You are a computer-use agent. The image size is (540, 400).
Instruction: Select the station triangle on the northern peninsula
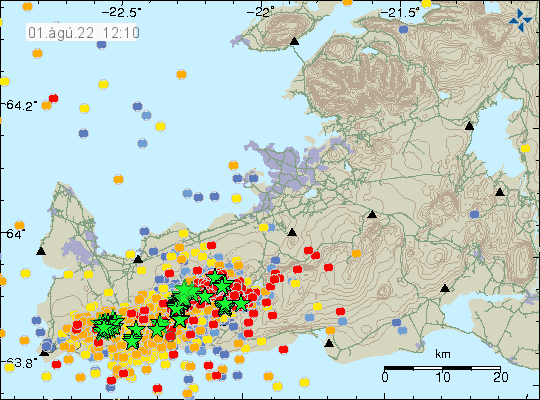[294, 42]
